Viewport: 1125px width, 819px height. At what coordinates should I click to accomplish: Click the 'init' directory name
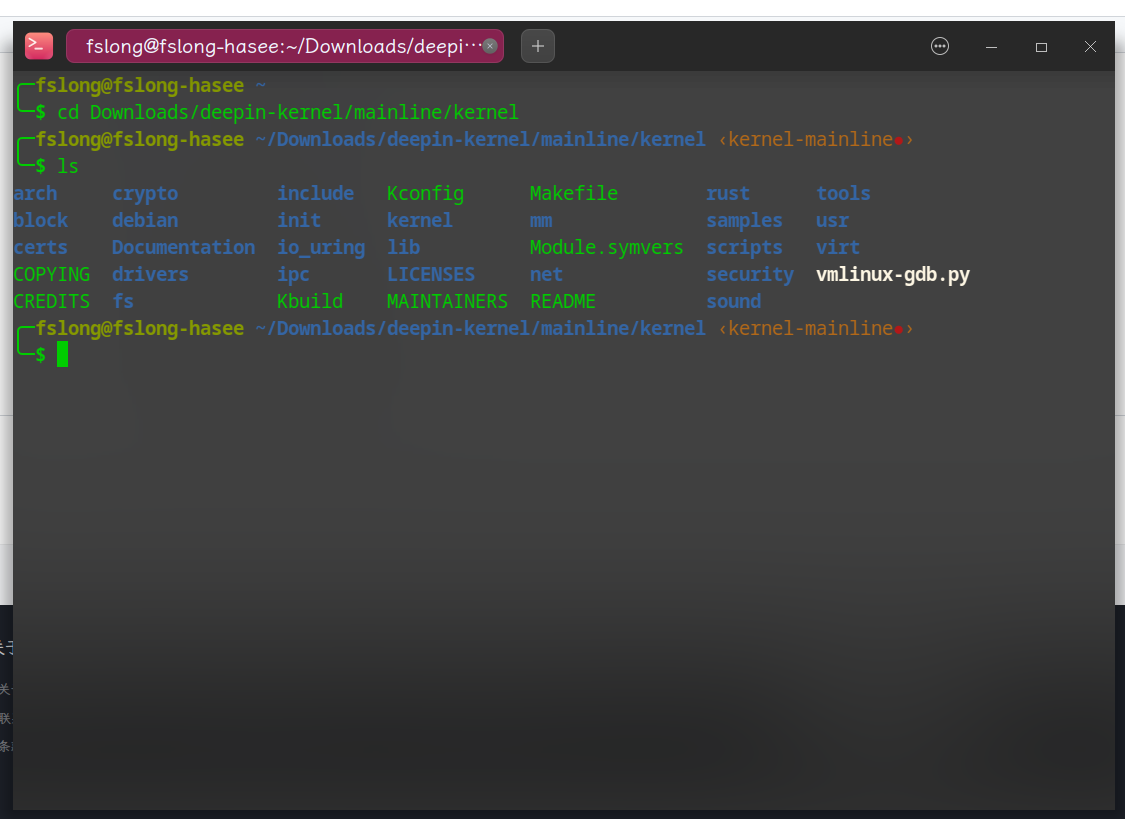pos(299,220)
